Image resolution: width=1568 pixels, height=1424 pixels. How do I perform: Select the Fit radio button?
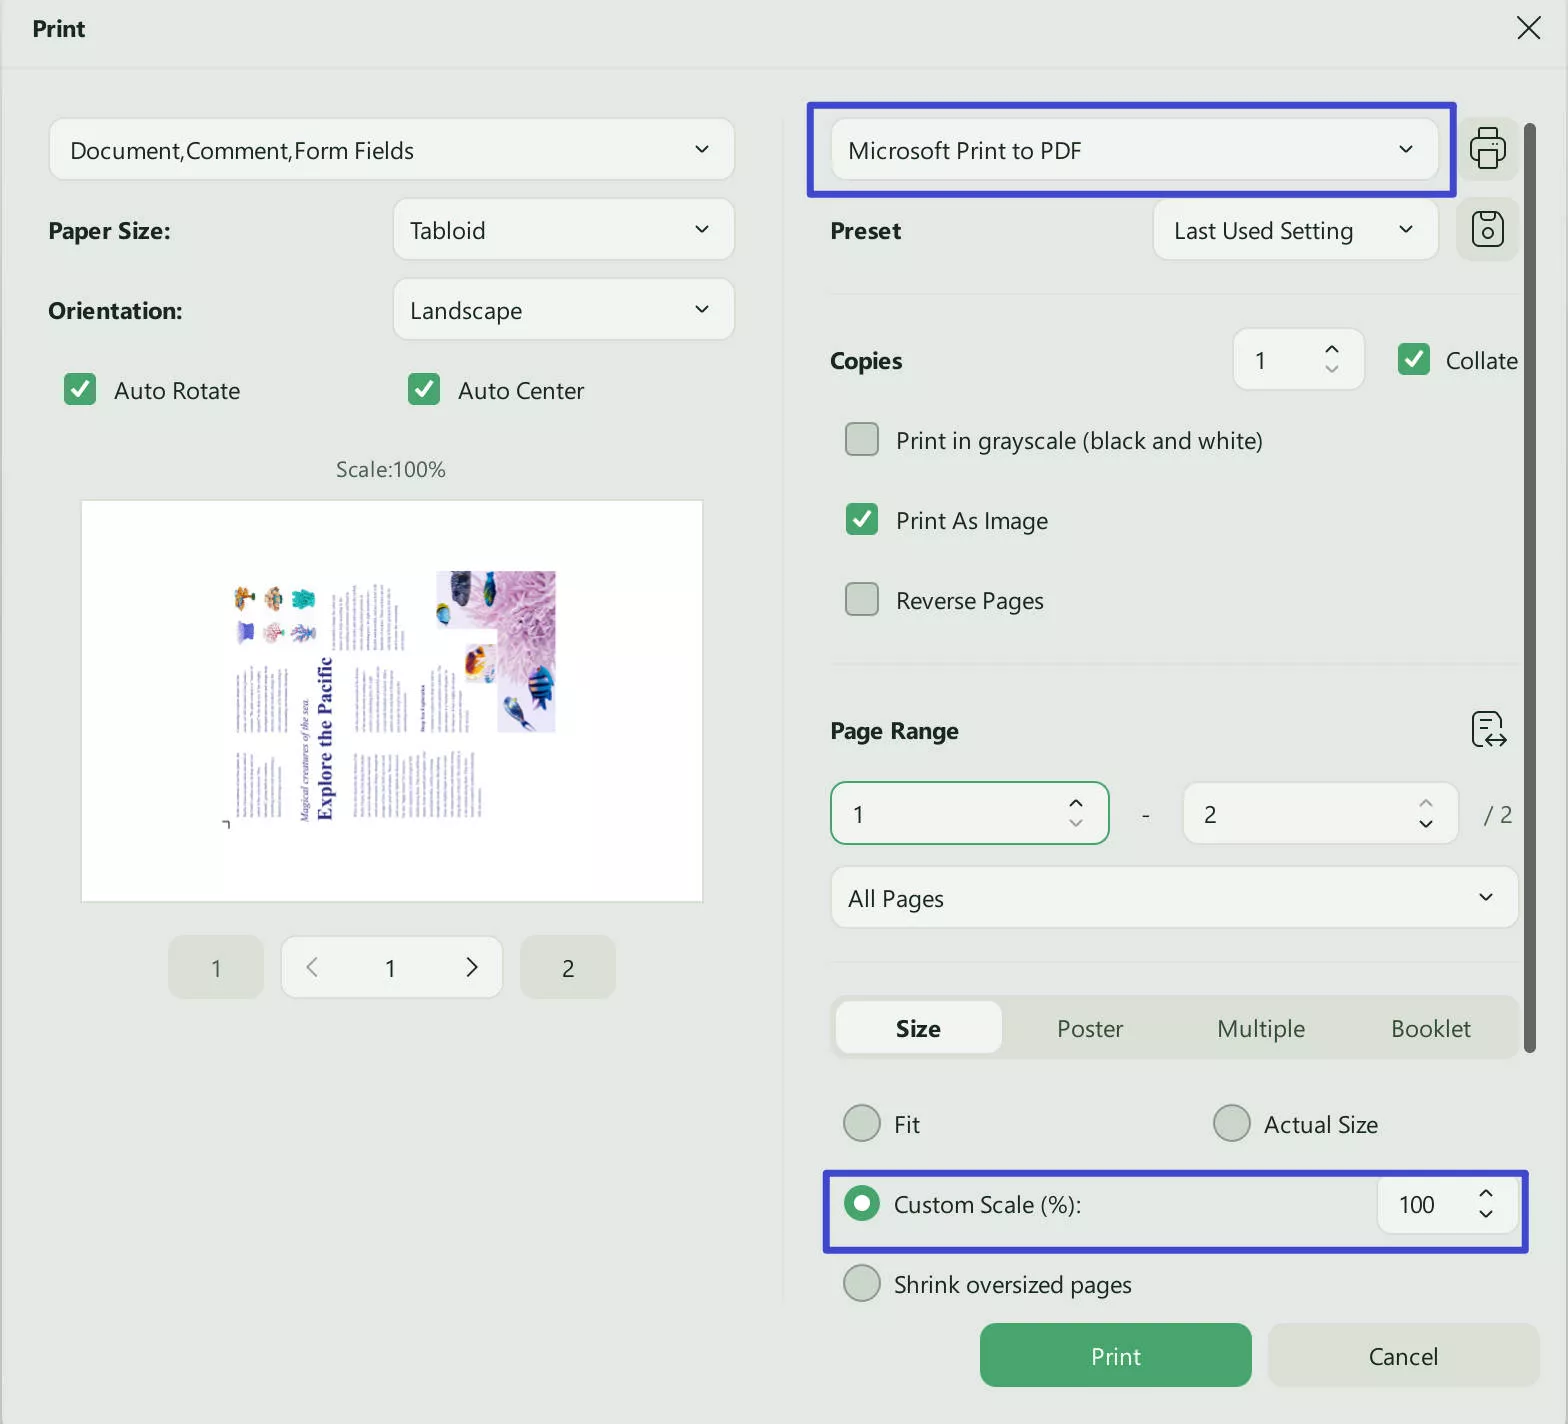862,1123
